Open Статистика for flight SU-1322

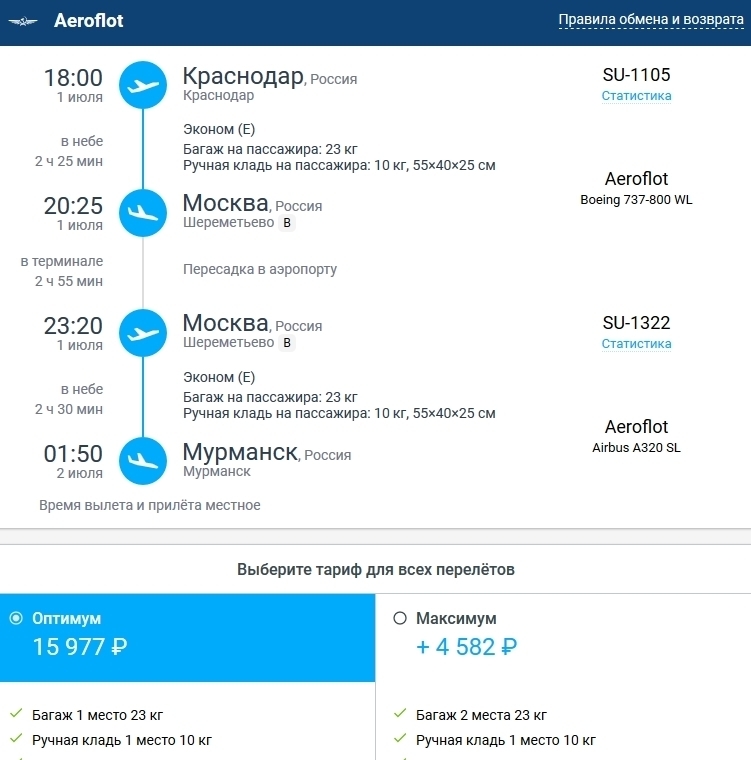[x=636, y=344]
